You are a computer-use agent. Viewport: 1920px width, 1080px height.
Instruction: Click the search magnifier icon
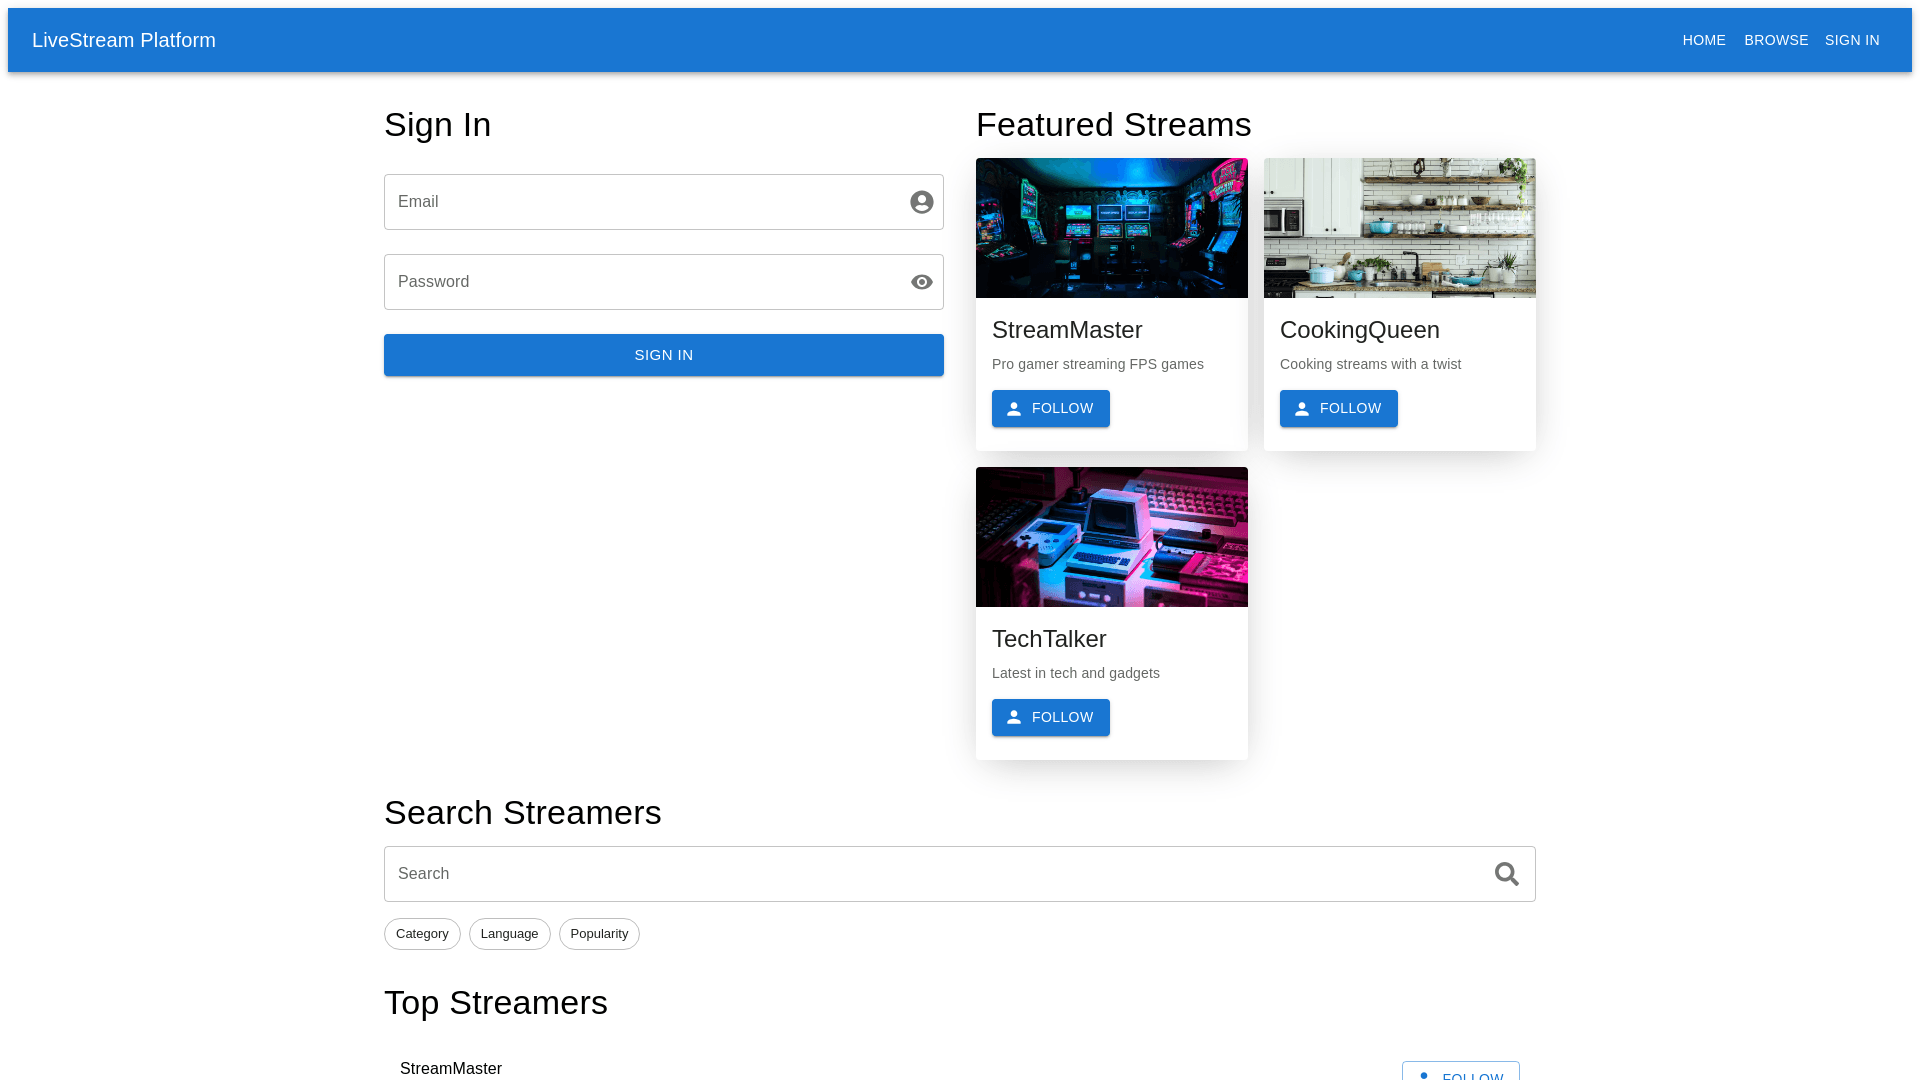click(1506, 874)
